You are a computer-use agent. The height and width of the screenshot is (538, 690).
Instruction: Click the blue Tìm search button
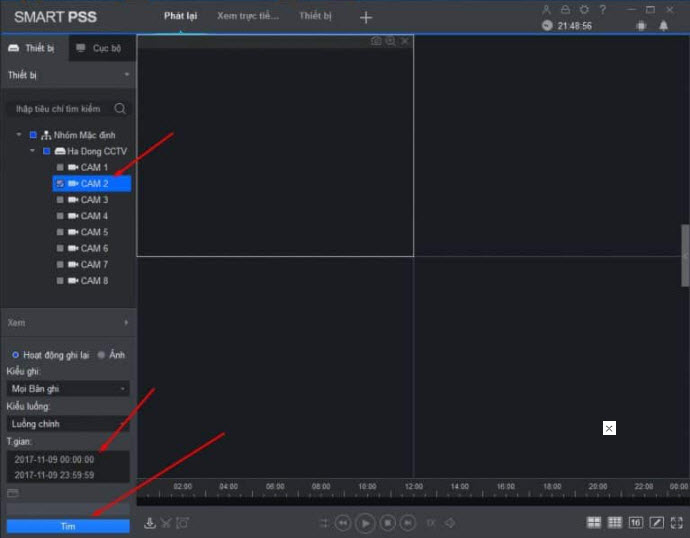68,526
